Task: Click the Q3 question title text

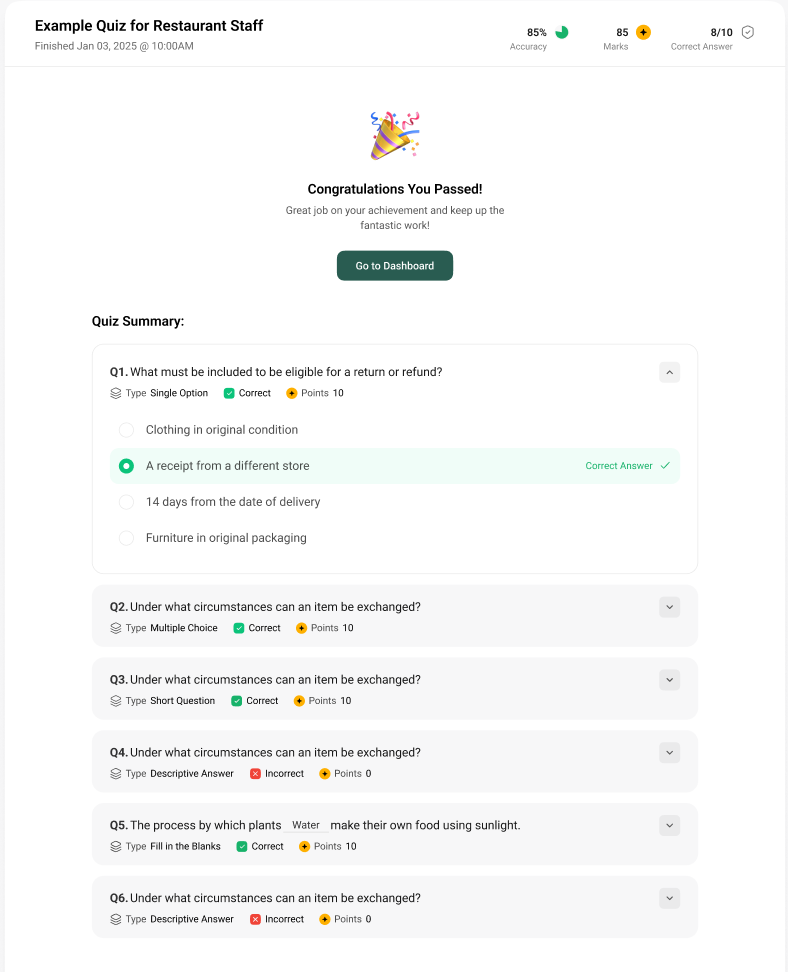Action: point(275,680)
